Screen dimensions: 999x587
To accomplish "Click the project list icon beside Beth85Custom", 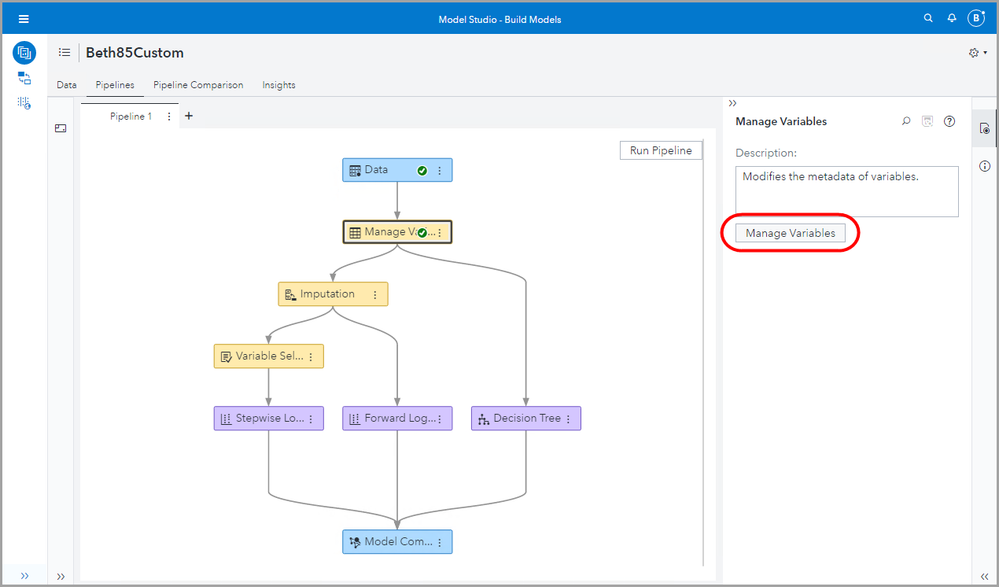I will [64, 53].
